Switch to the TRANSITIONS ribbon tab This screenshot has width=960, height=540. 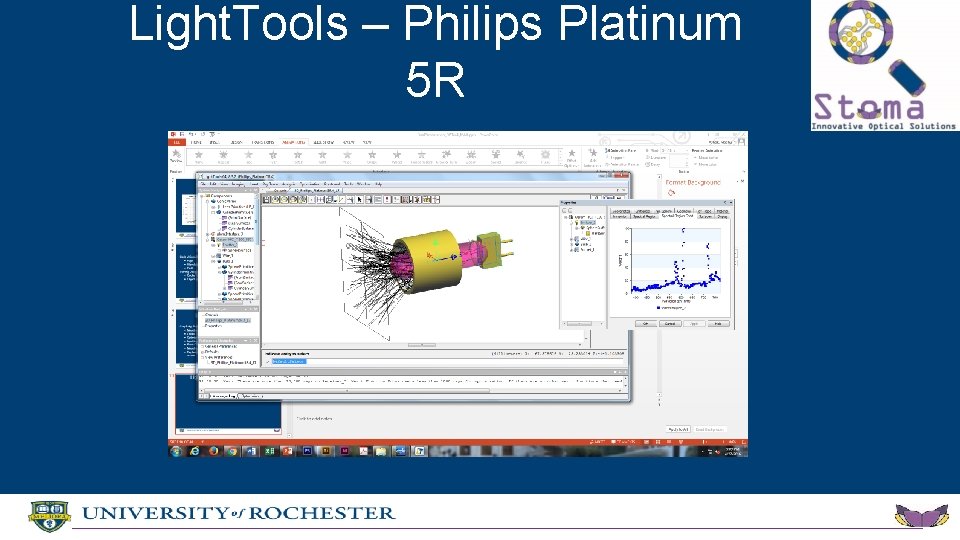click(x=263, y=142)
